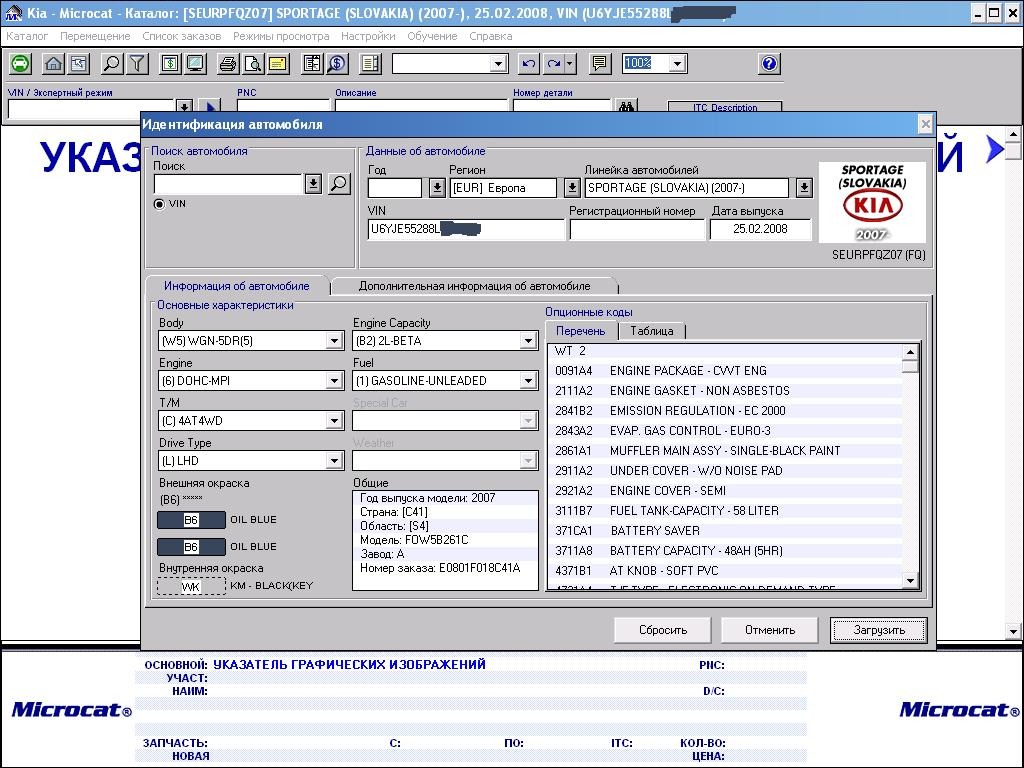Open the Engine DOHC-MPI dropdown

point(334,381)
